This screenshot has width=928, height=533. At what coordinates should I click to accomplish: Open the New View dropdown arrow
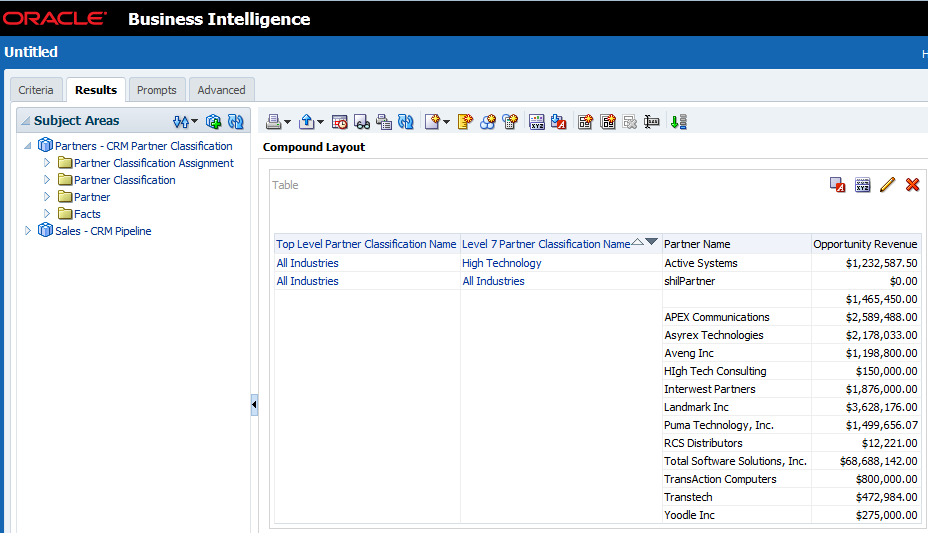446,122
